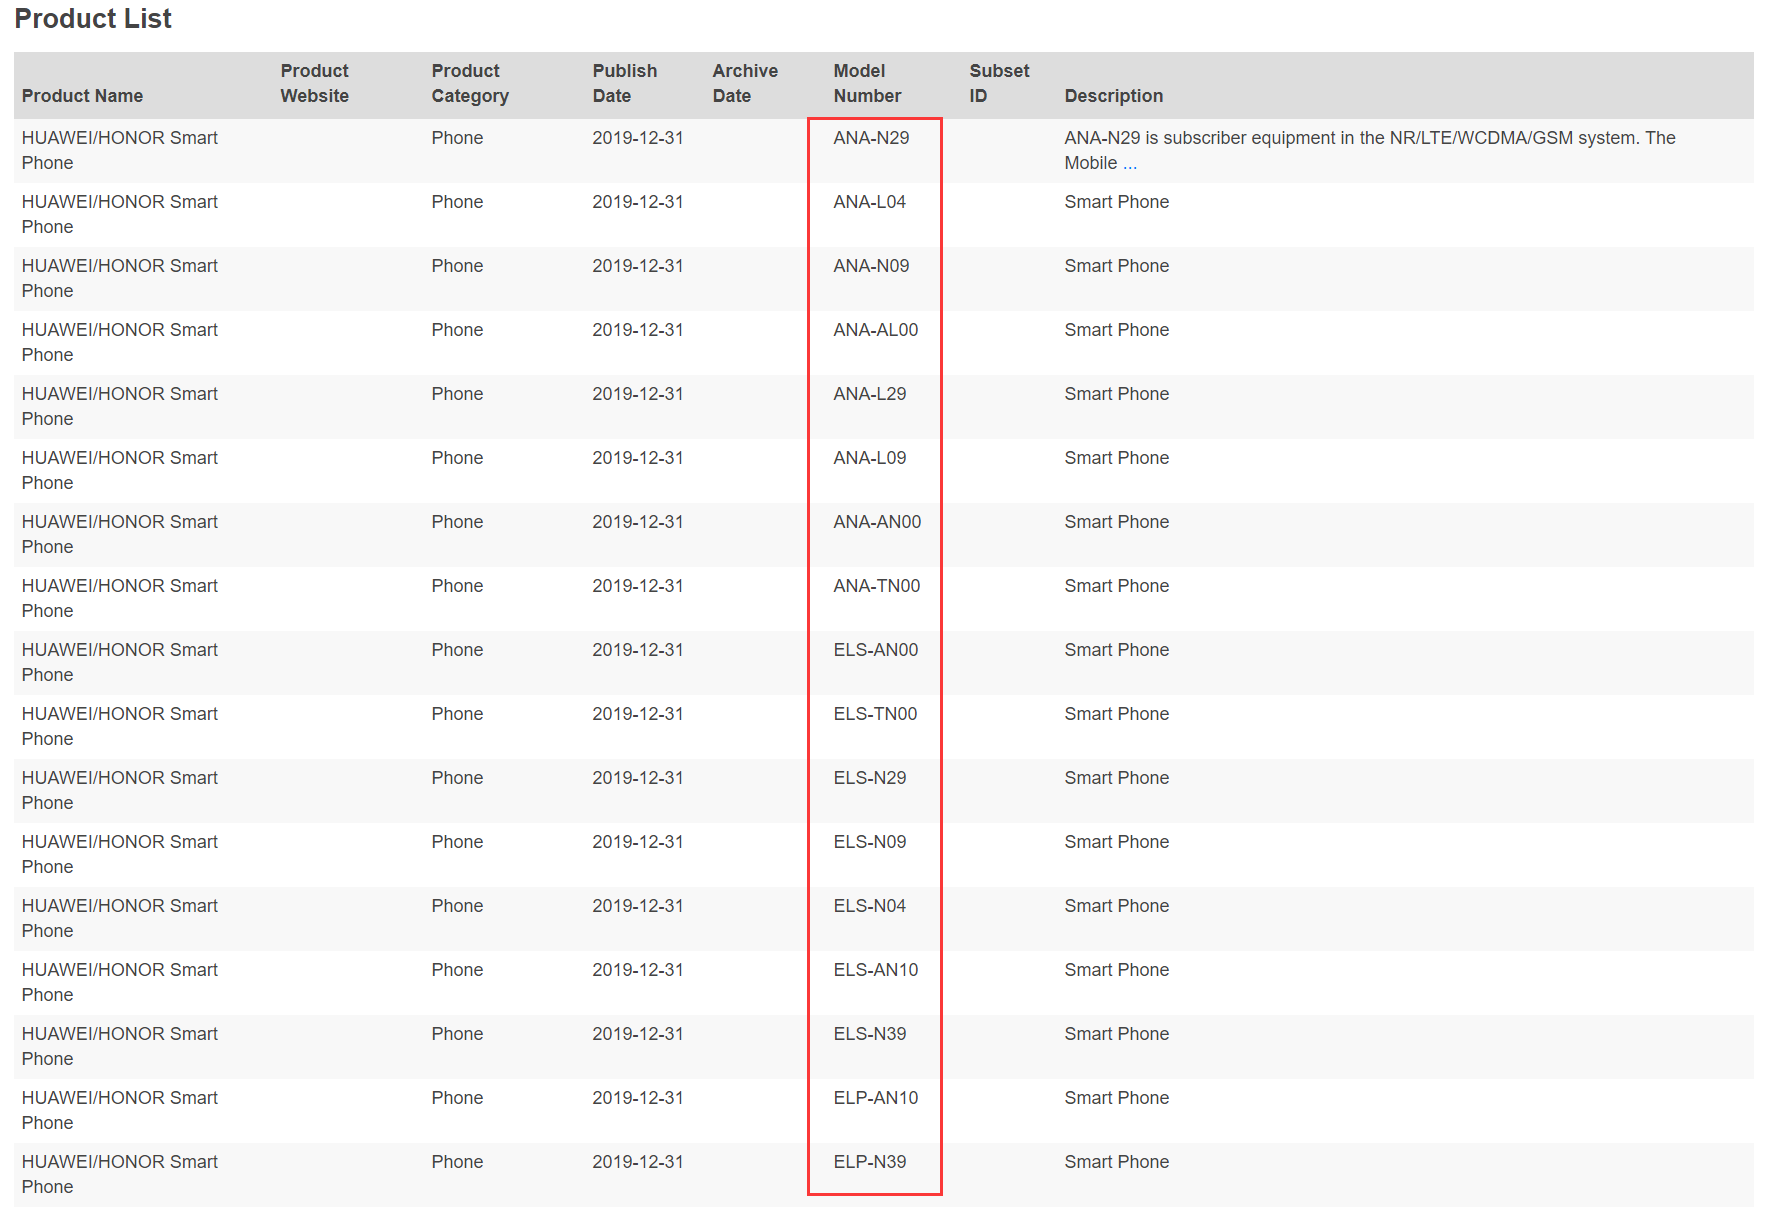Click the Product Name column header
The width and height of the screenshot is (1768, 1218).
point(82,96)
